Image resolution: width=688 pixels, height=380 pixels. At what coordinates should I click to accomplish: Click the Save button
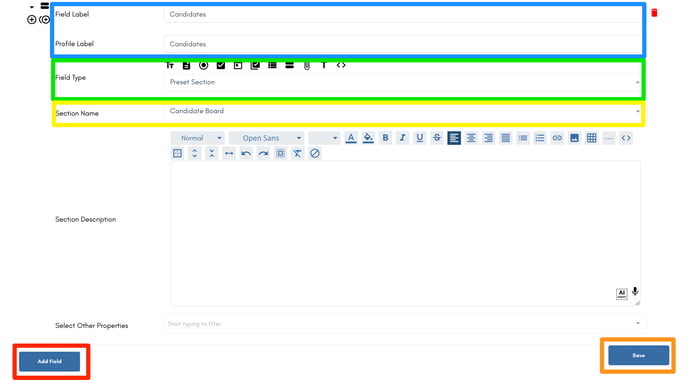638,355
